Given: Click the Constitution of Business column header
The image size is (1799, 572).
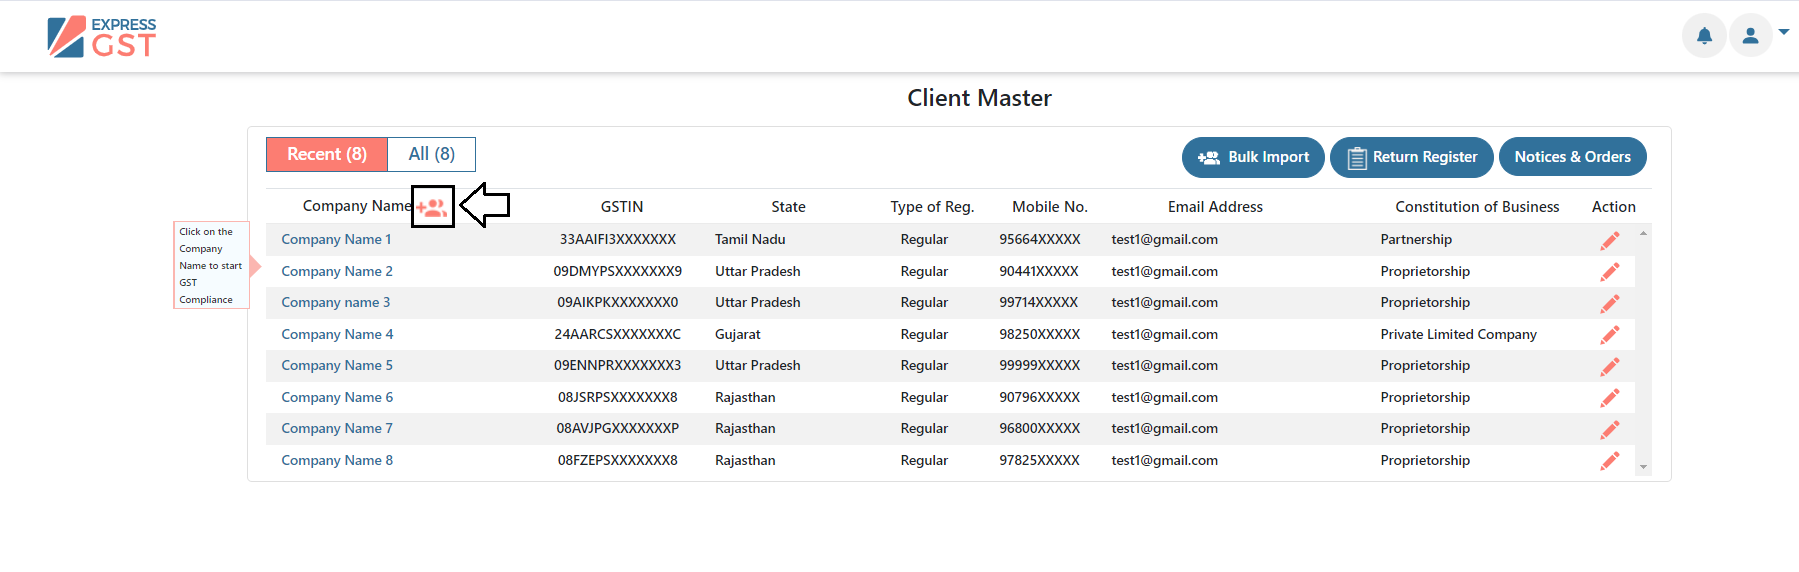Looking at the screenshot, I should tap(1477, 207).
